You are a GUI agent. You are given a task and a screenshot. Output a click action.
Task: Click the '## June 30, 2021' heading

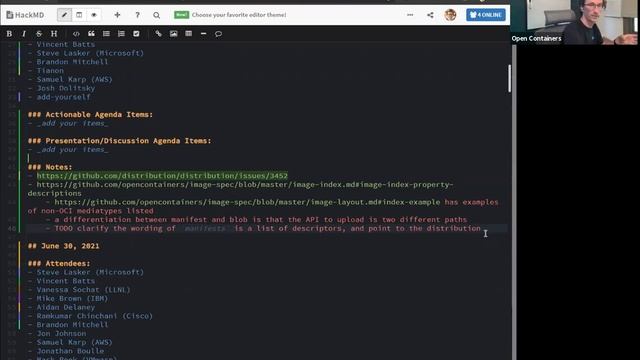[x=63, y=246]
